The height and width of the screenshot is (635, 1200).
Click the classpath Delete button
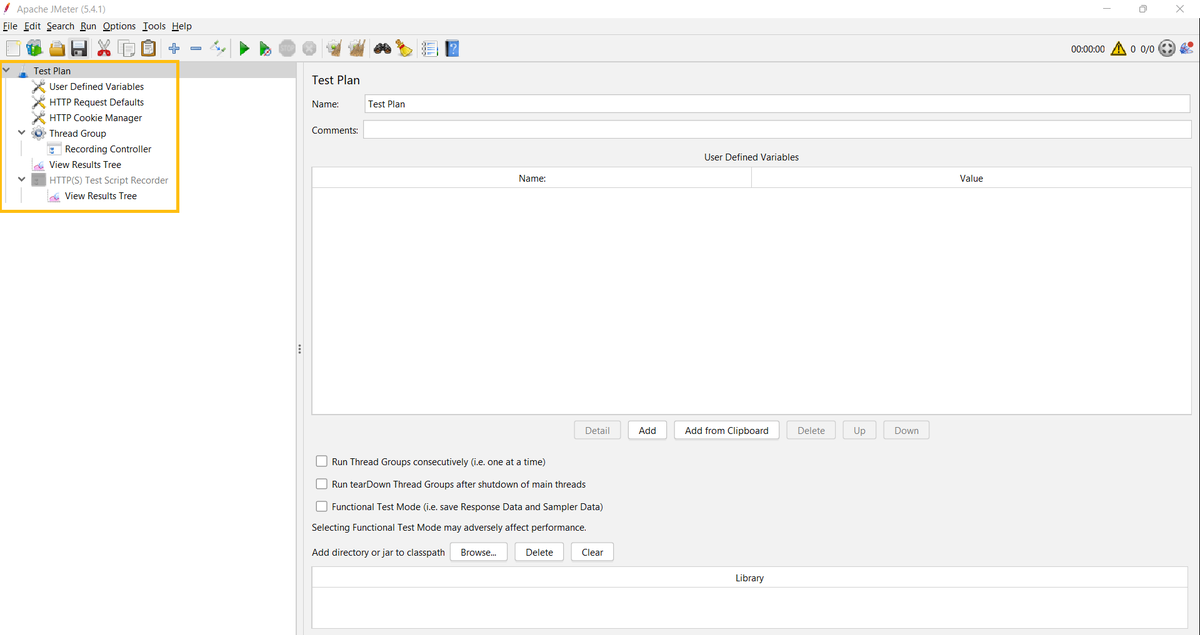click(539, 552)
